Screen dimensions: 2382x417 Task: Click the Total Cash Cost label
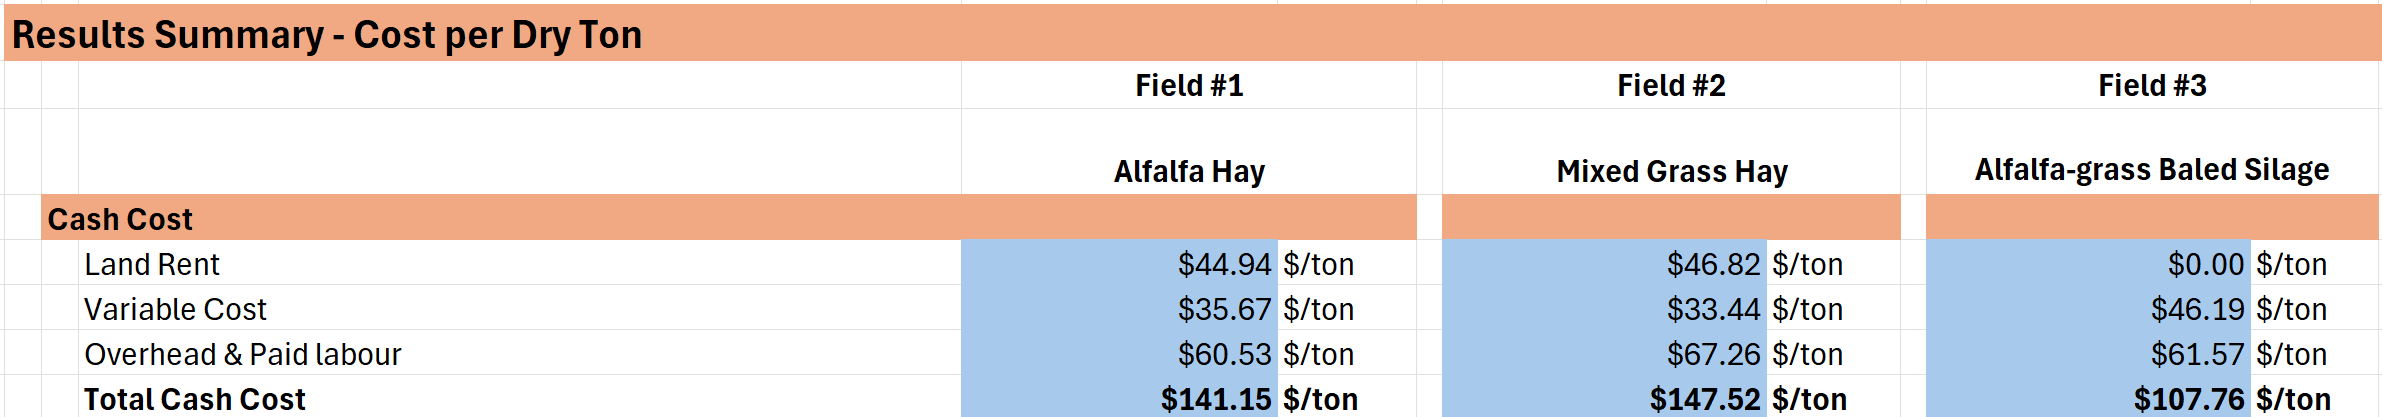point(194,399)
